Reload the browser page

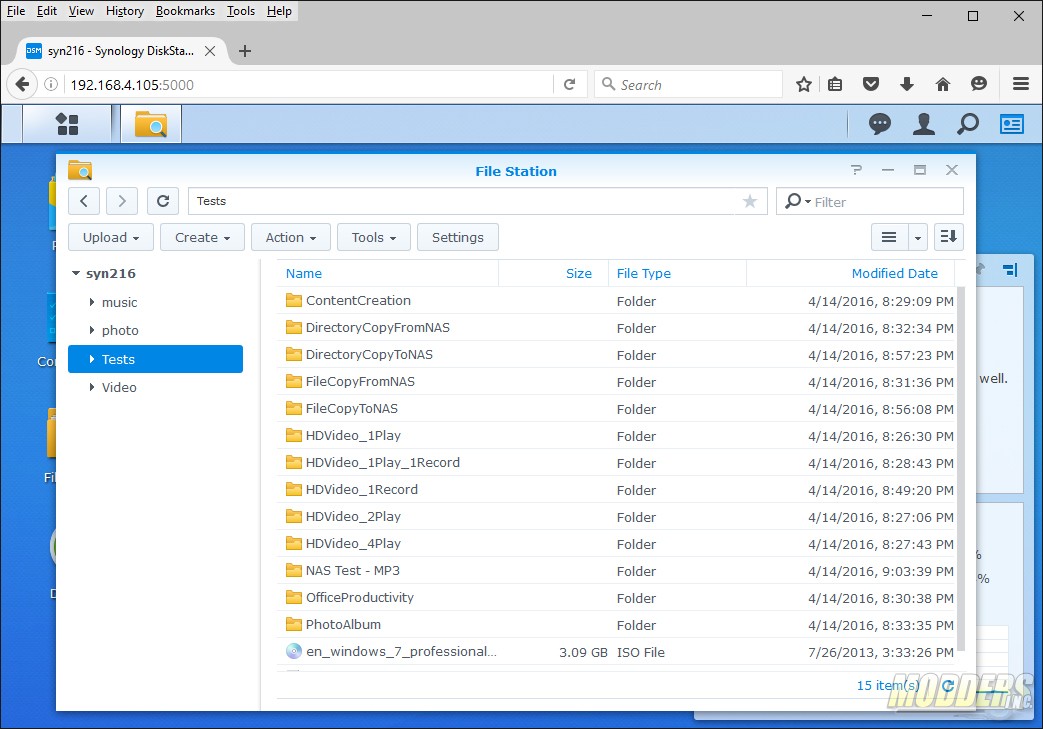(569, 84)
